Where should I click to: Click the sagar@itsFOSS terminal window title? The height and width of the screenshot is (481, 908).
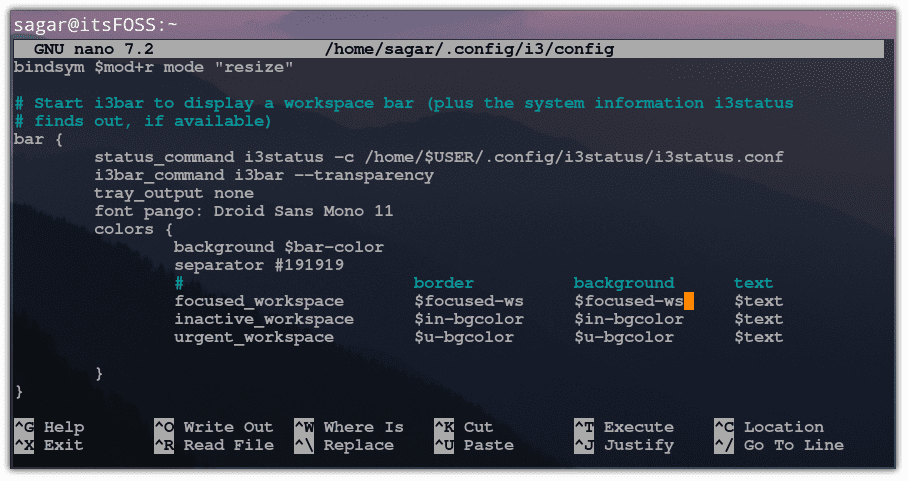tap(95, 24)
